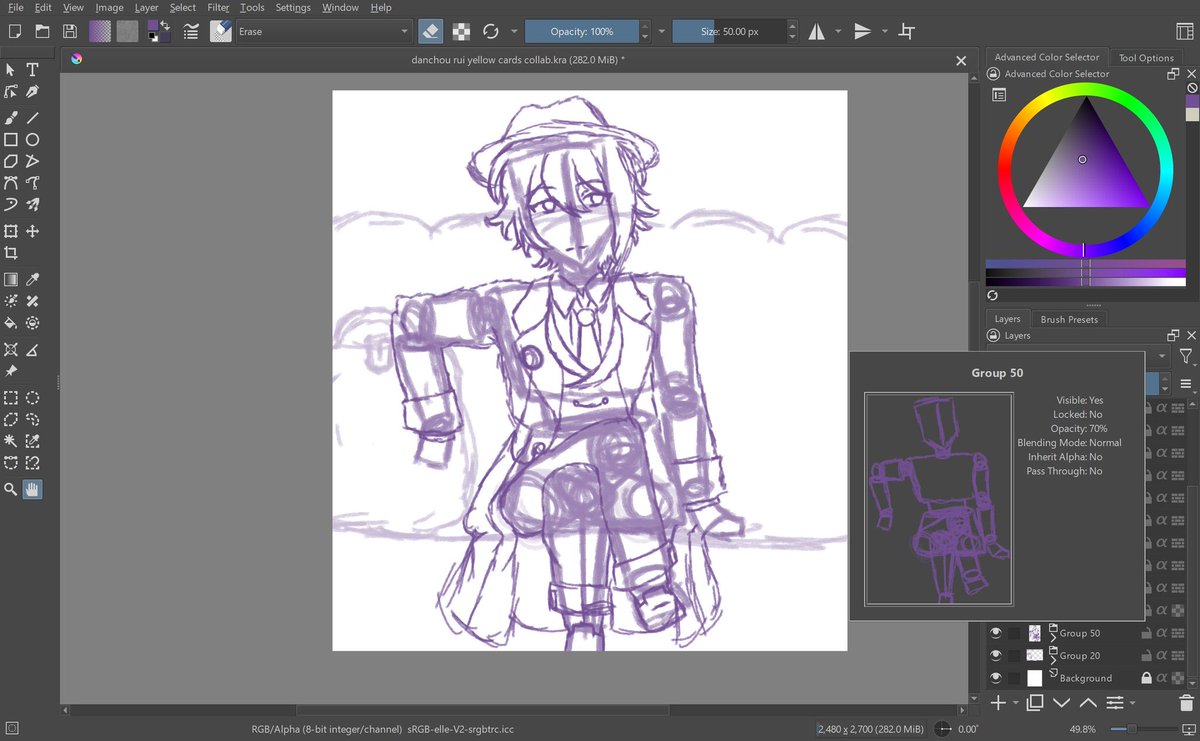Duplicate the current layer

[1035, 703]
